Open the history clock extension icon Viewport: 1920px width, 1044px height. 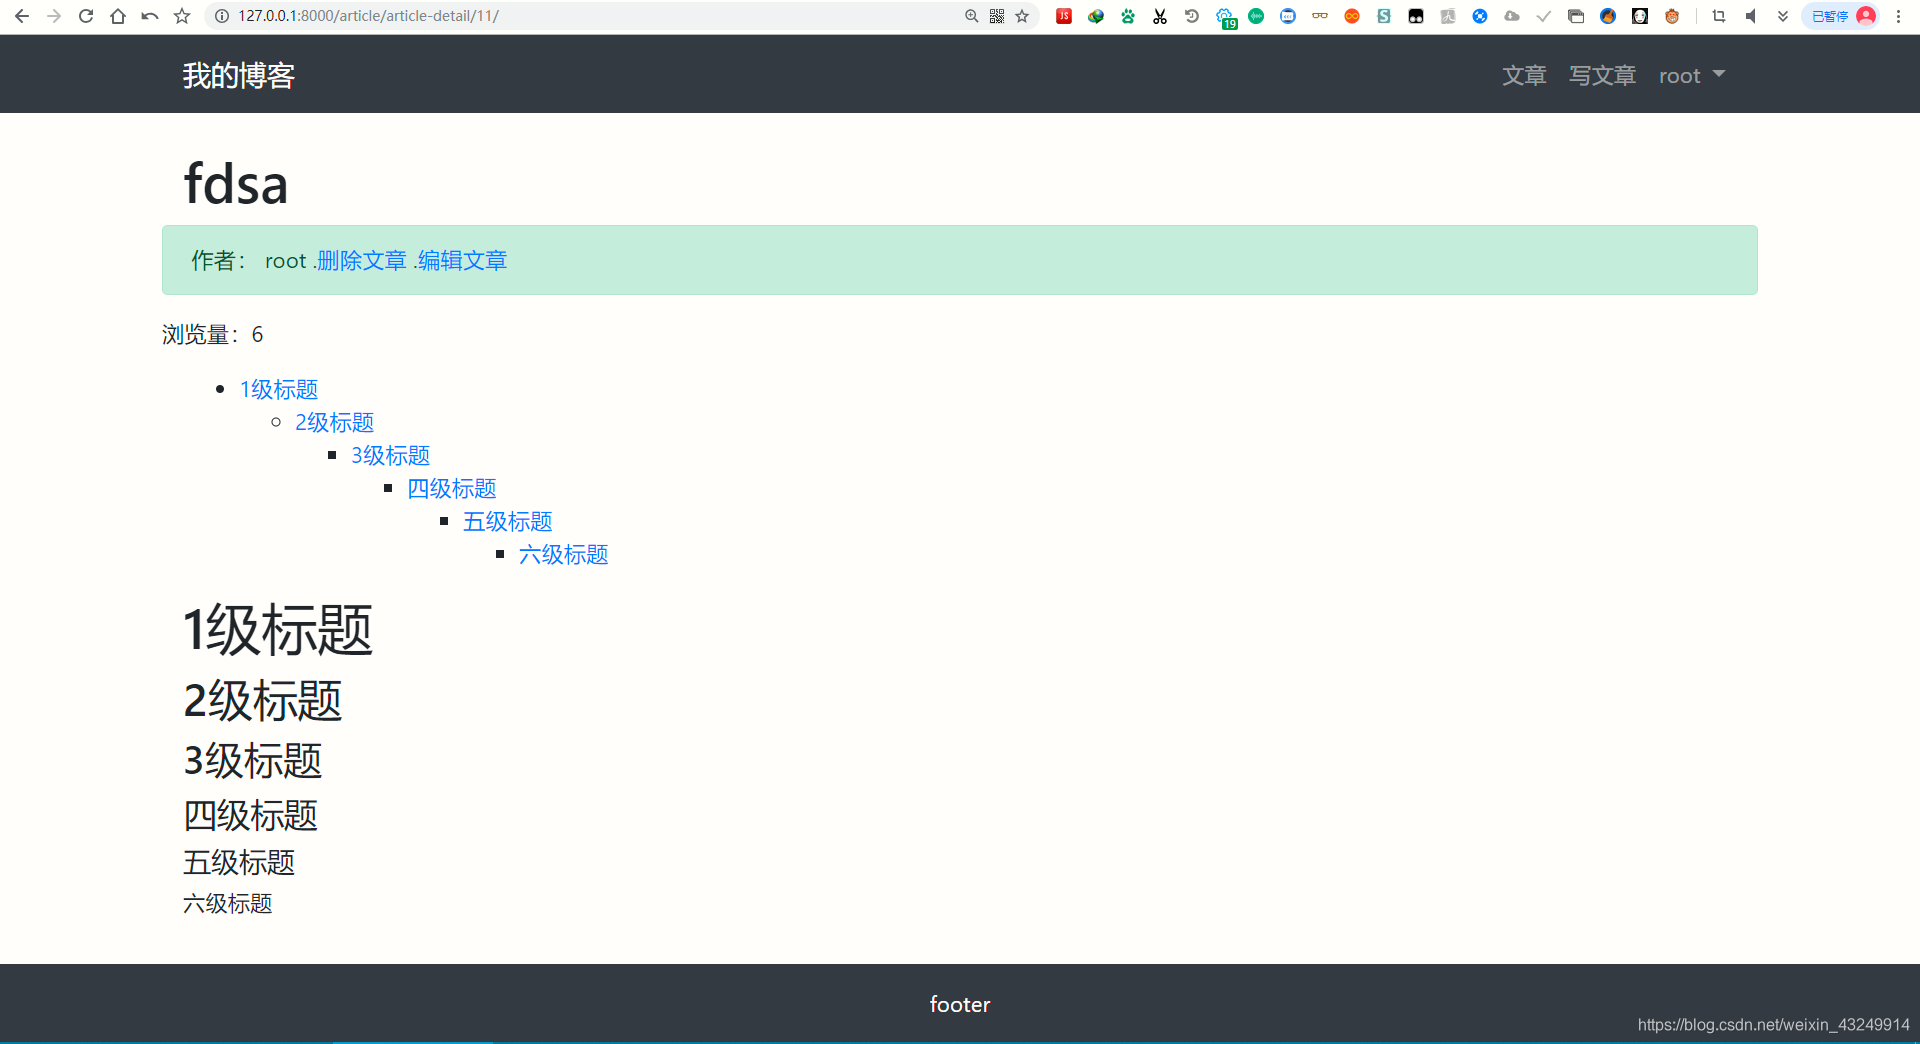click(x=1192, y=16)
